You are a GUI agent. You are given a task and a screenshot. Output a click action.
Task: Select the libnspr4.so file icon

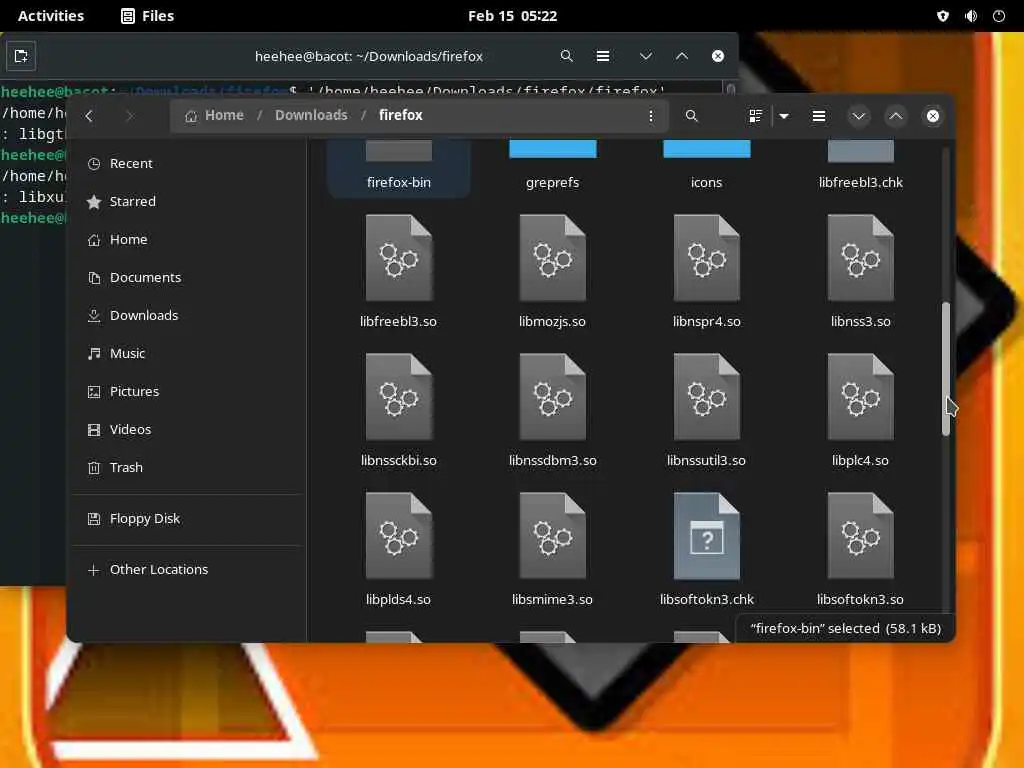(x=707, y=258)
